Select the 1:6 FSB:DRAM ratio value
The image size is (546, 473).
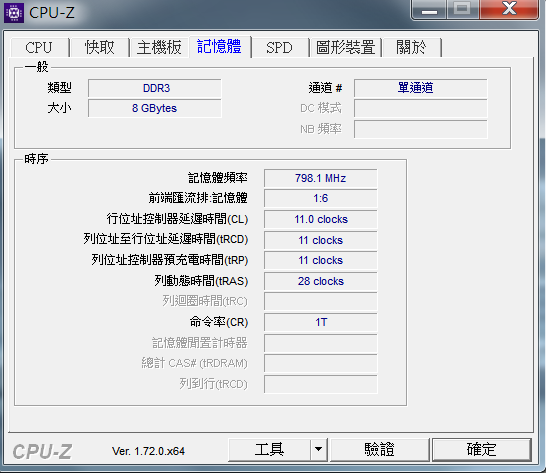321,199
